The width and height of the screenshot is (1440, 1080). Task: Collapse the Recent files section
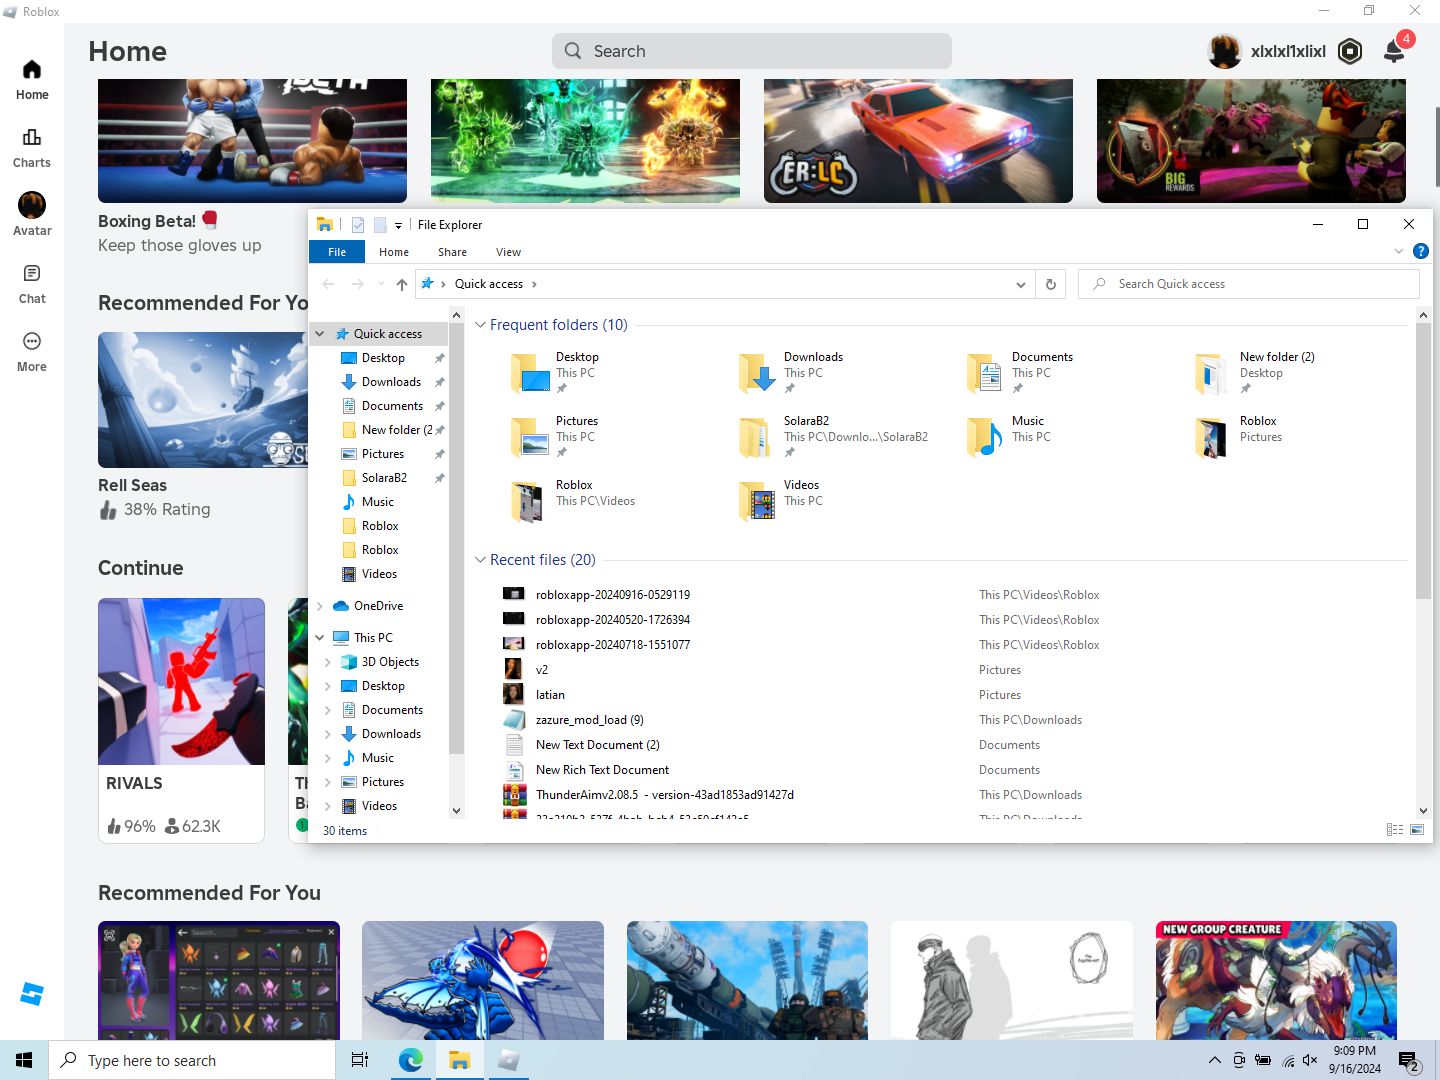point(480,560)
